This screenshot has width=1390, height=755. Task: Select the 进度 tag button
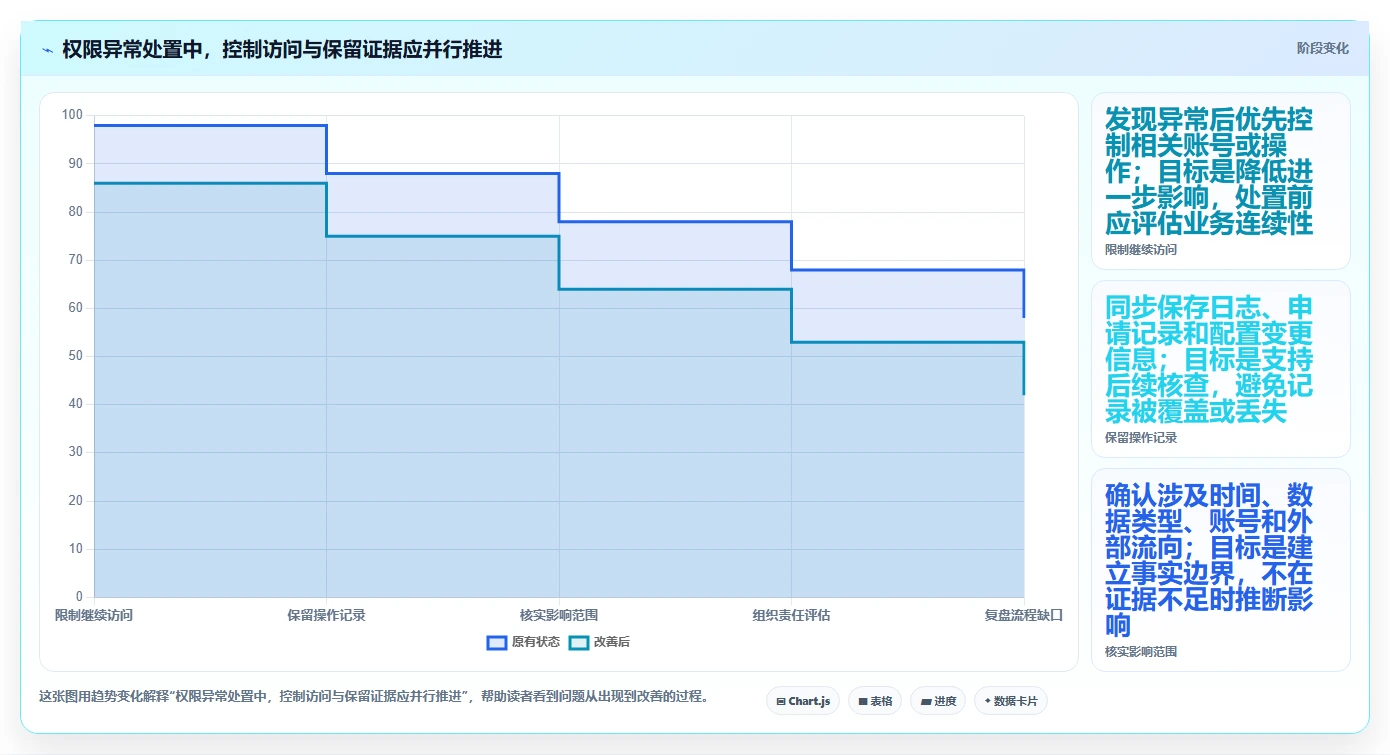click(x=939, y=701)
